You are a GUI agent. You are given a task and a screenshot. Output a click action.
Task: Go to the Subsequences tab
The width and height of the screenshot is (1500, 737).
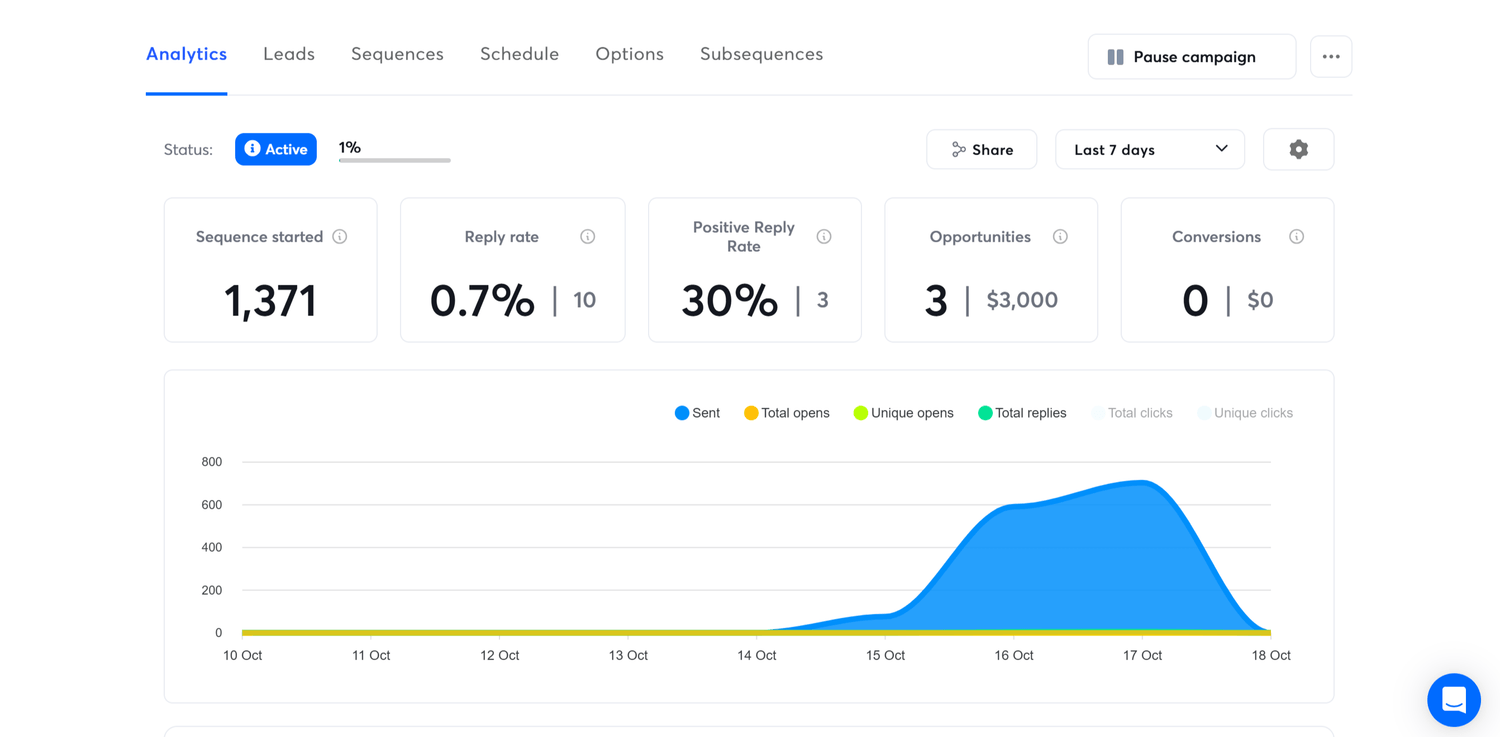tap(761, 54)
